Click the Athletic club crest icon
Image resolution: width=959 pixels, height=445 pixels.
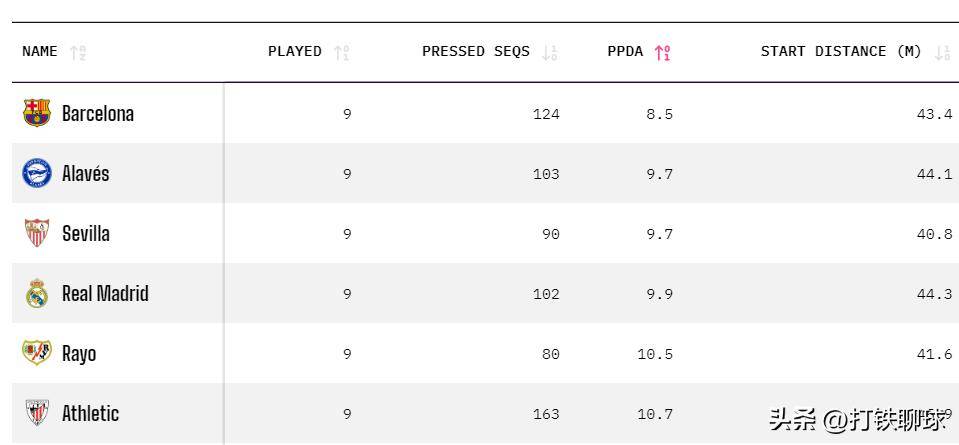pos(37,413)
